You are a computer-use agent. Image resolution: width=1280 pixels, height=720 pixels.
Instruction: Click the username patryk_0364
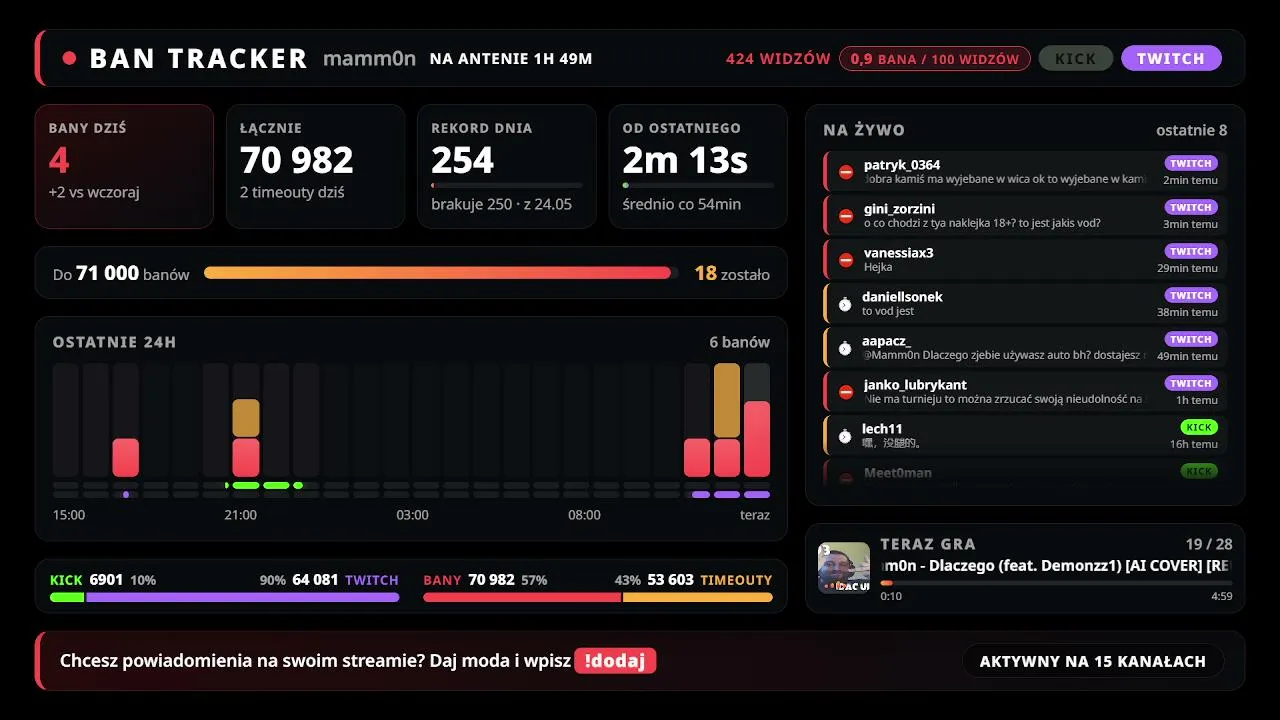tap(902, 164)
